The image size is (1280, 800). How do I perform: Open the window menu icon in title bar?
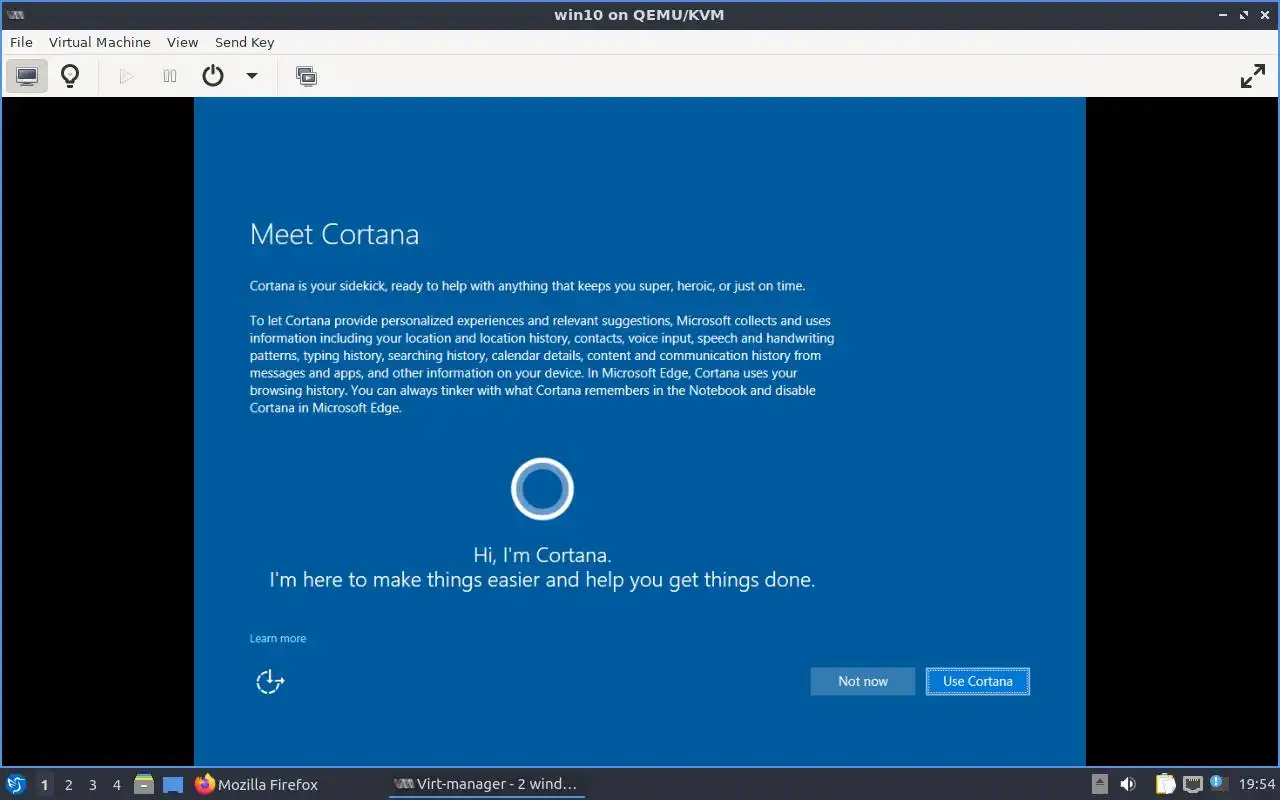click(x=16, y=15)
